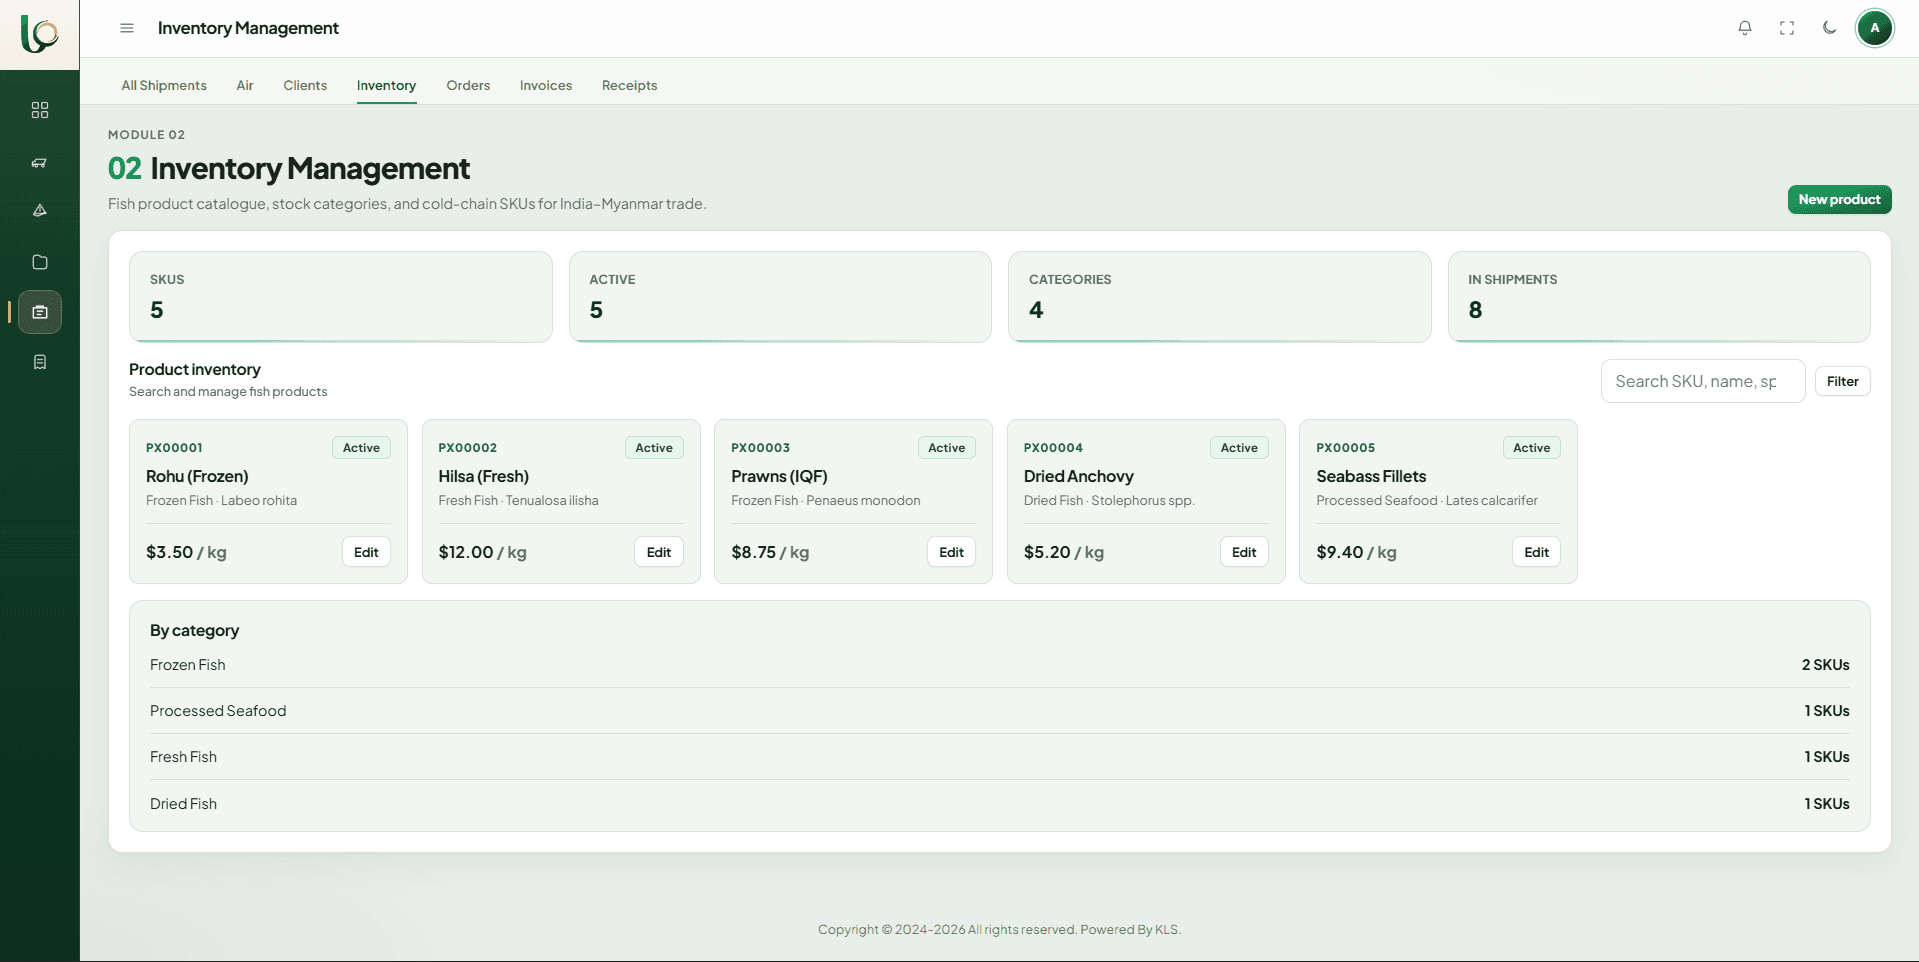The width and height of the screenshot is (1919, 962).
Task: Click the $9.40 / kg price
Action: (1356, 552)
